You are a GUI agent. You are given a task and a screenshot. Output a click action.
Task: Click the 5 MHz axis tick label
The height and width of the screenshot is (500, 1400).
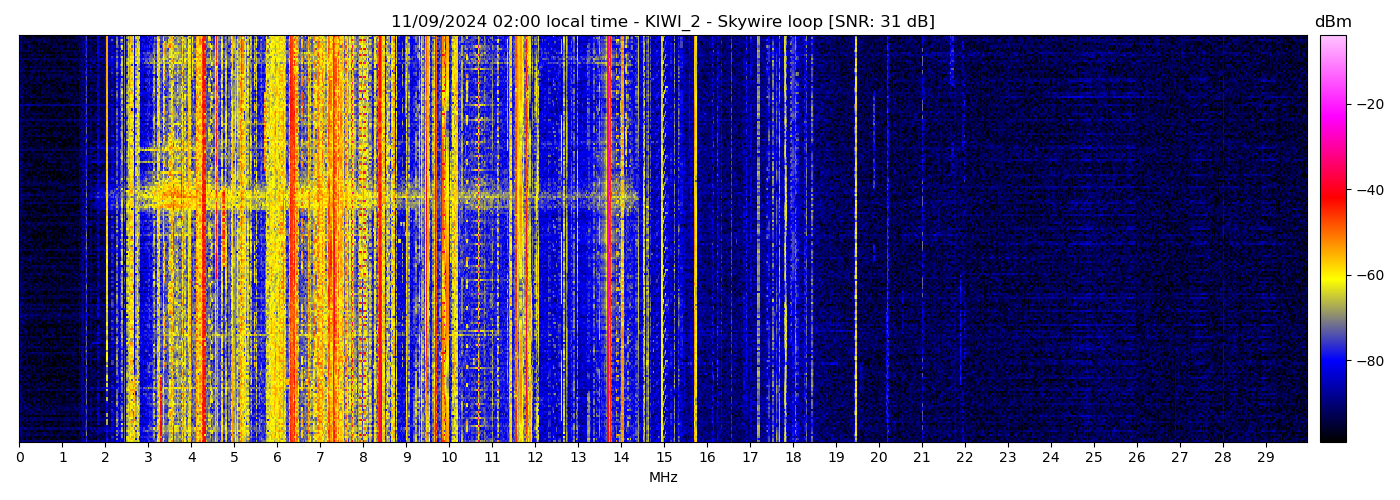tap(234, 458)
